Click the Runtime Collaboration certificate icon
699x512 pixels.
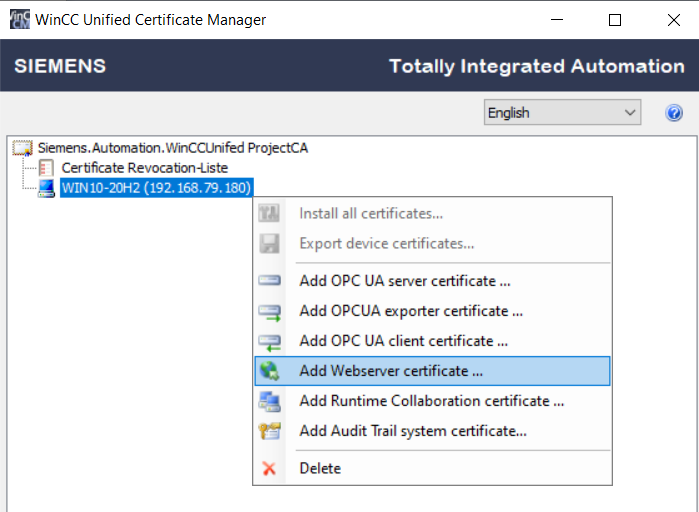point(270,401)
